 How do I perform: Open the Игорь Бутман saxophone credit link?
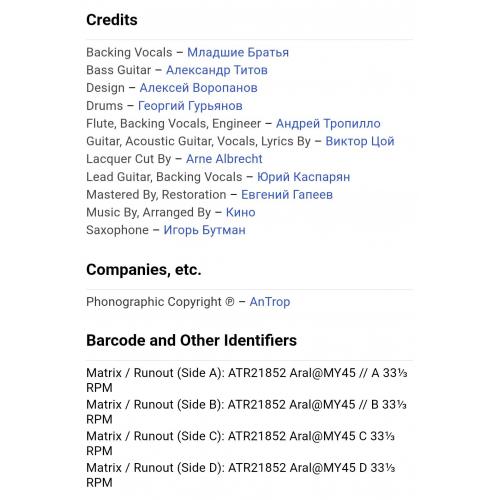click(x=204, y=230)
